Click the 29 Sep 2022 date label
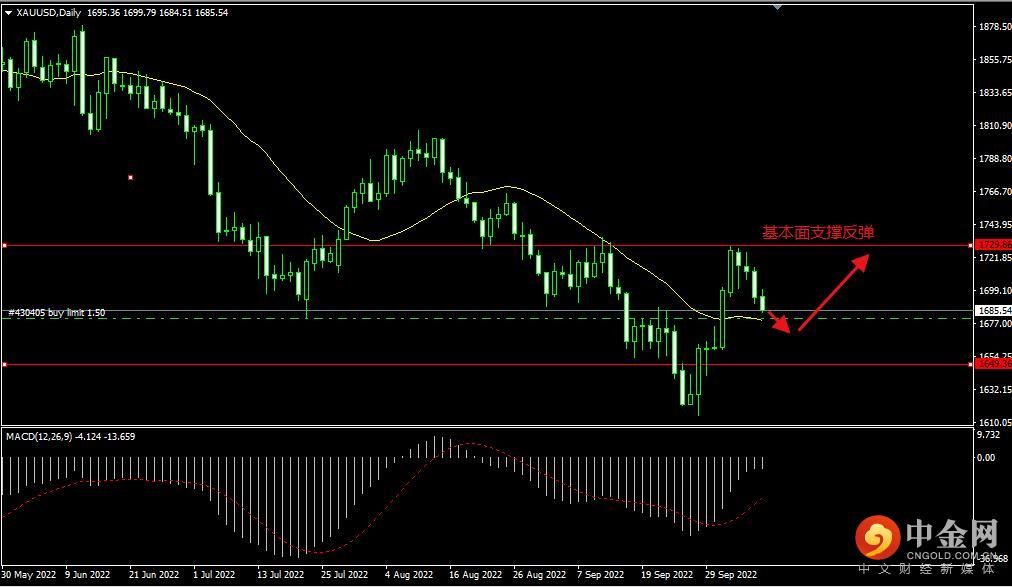This screenshot has height=587, width=1012. tap(731, 575)
